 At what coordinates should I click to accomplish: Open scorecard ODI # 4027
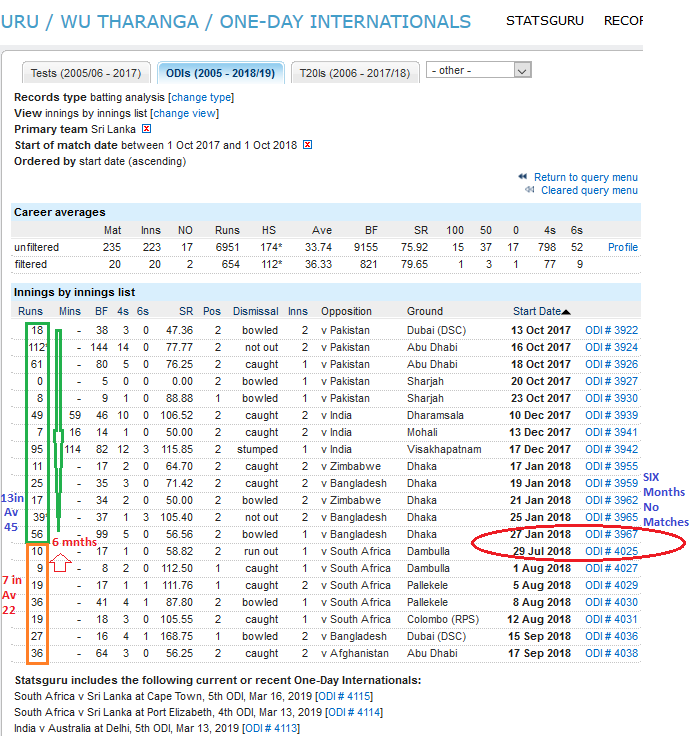coord(611,568)
